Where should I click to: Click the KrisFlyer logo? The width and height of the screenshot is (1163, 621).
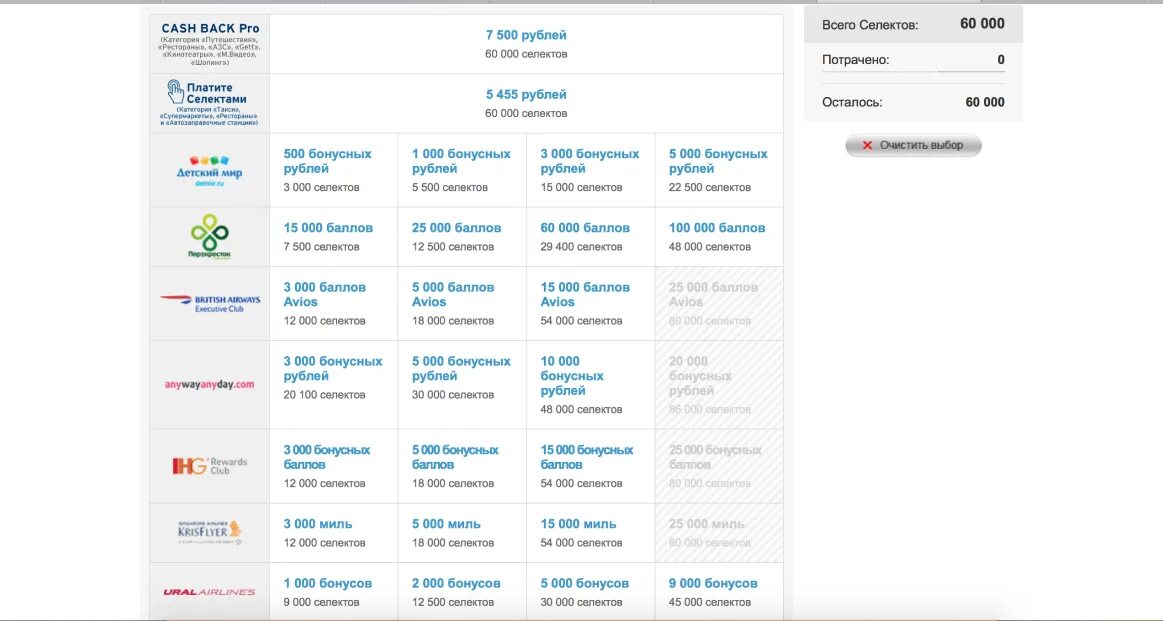pos(209,533)
